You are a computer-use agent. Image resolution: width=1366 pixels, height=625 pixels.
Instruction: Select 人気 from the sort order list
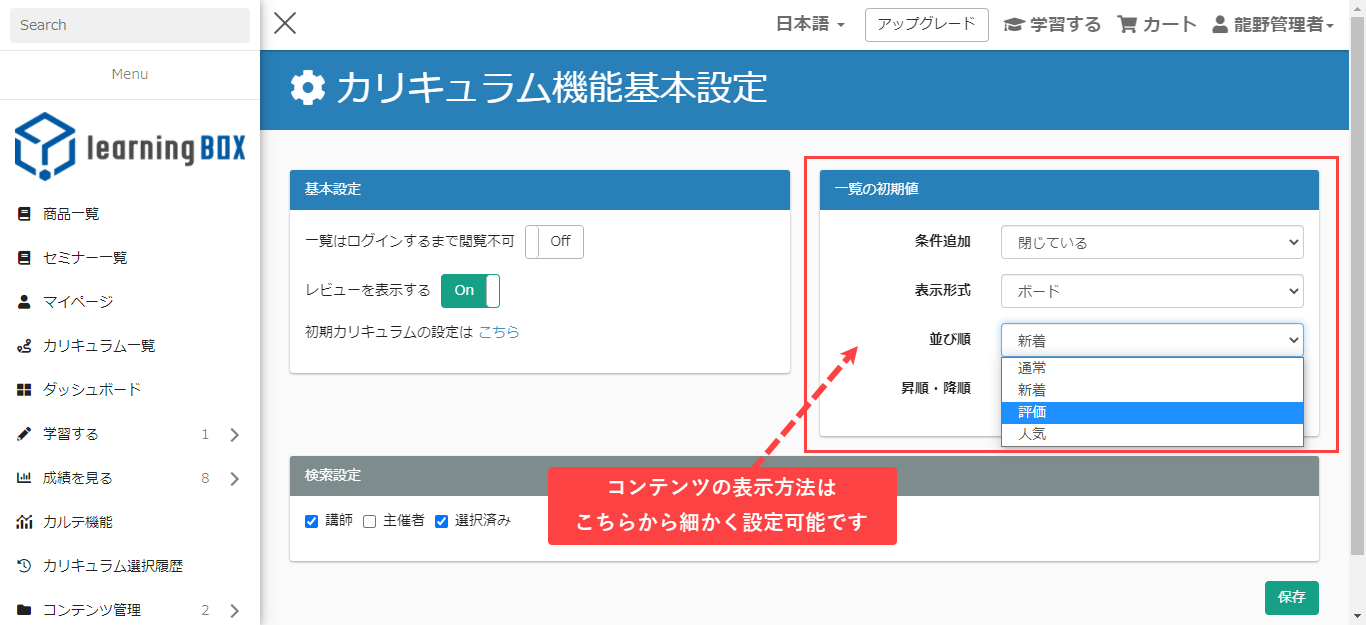1032,435
